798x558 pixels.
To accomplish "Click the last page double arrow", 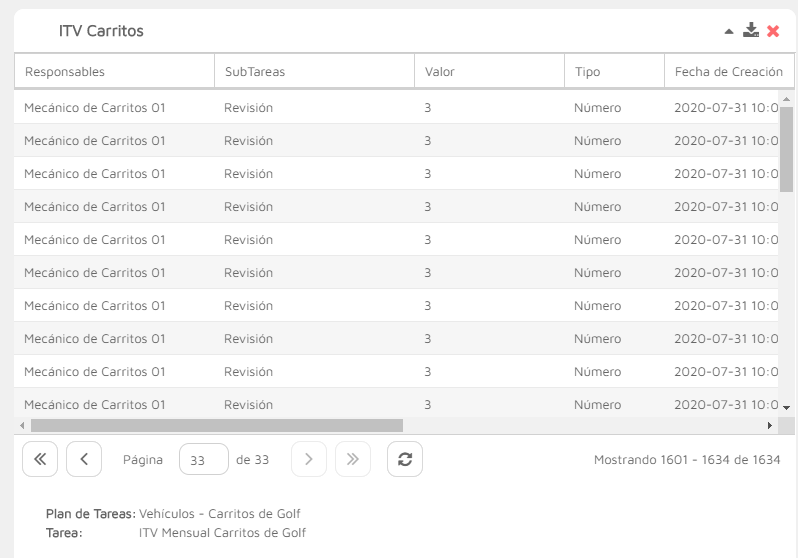I will click(x=353, y=459).
